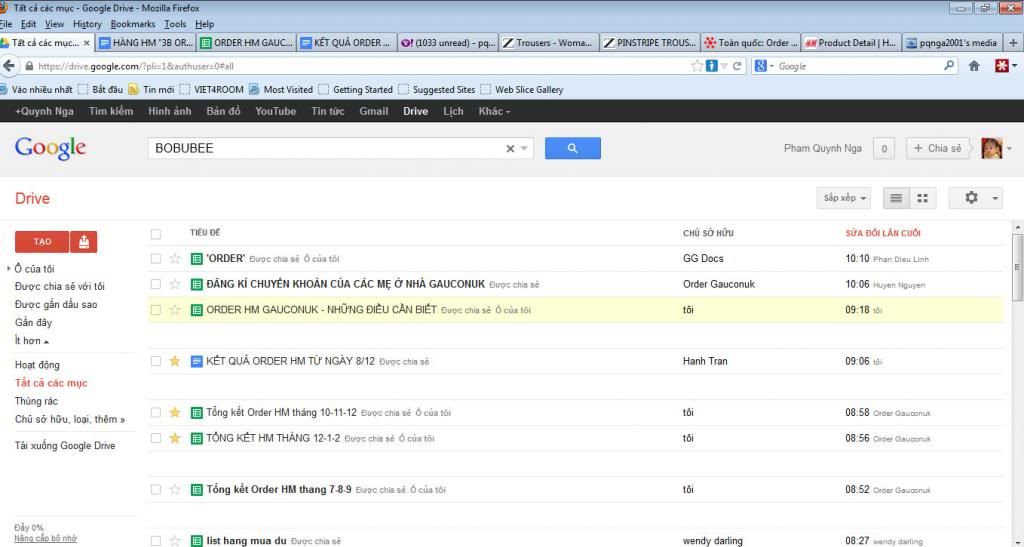1024x547 pixels.
Task: Check the box for ORDER HM GAUCONUK row
Action: click(x=155, y=310)
